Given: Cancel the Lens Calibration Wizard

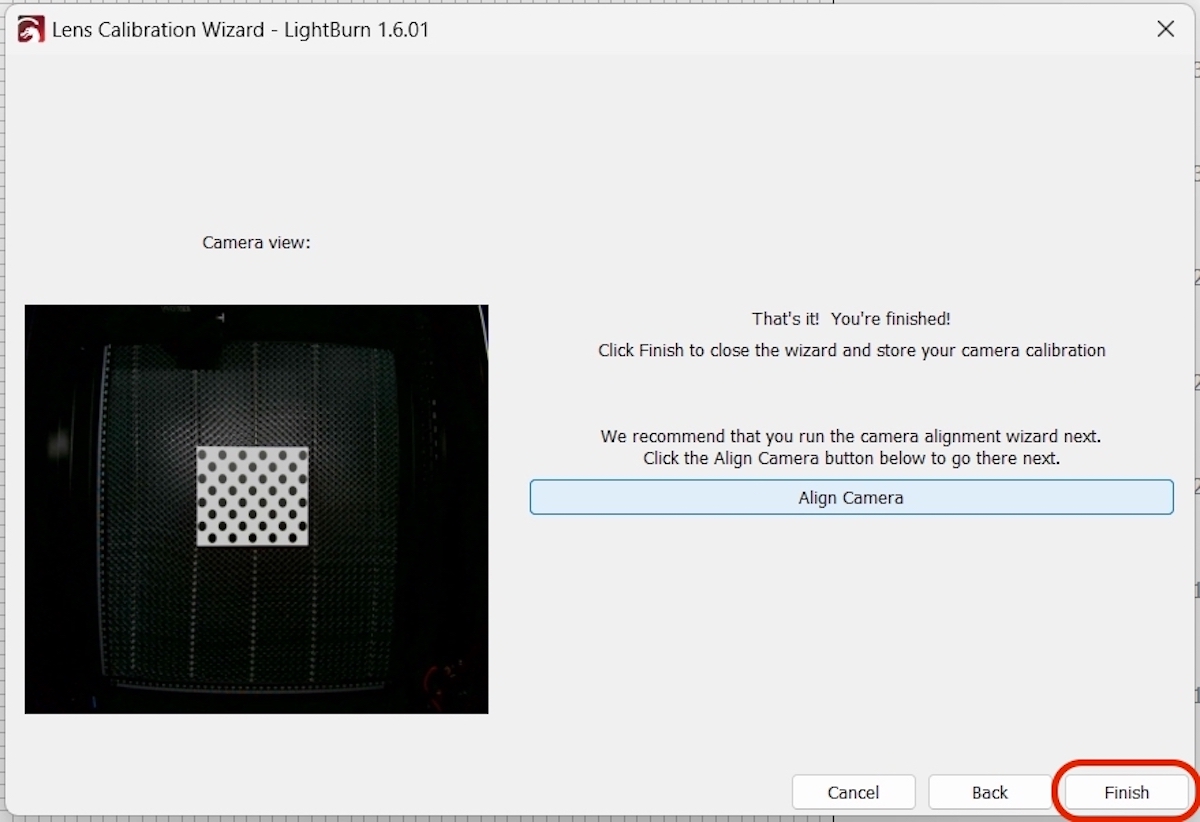Looking at the screenshot, I should [x=853, y=793].
